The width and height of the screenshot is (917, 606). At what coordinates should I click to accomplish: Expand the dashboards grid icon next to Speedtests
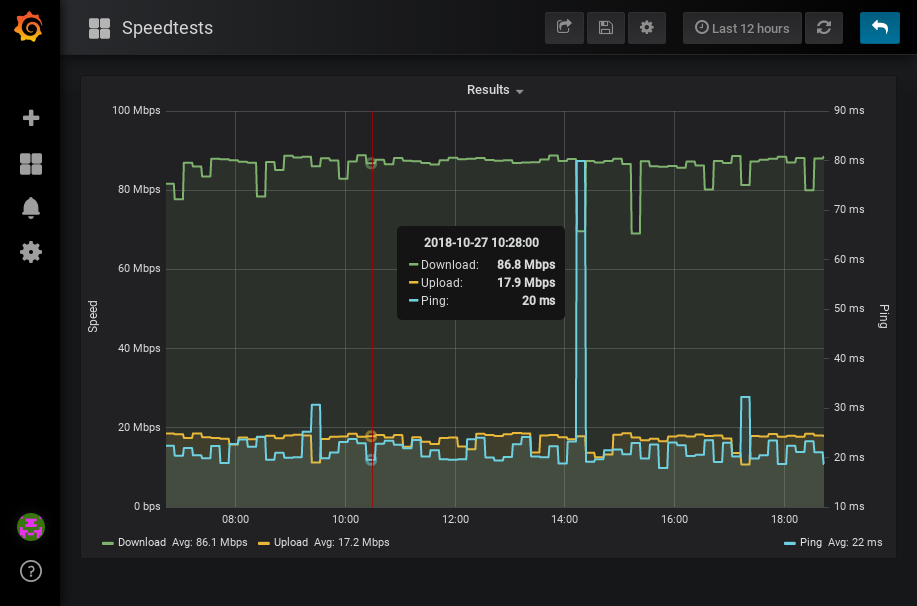pos(98,27)
